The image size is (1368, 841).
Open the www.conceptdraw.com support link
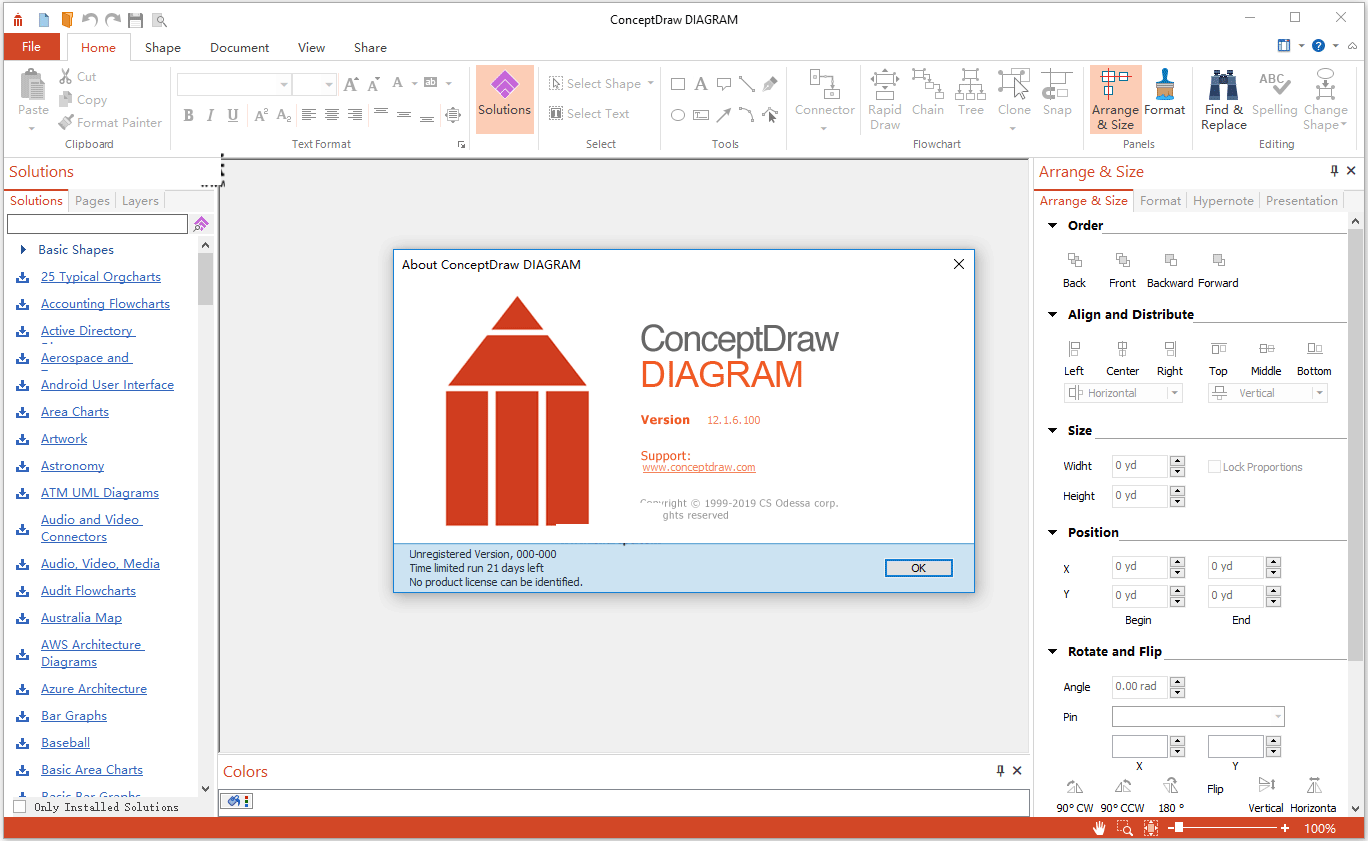point(698,467)
